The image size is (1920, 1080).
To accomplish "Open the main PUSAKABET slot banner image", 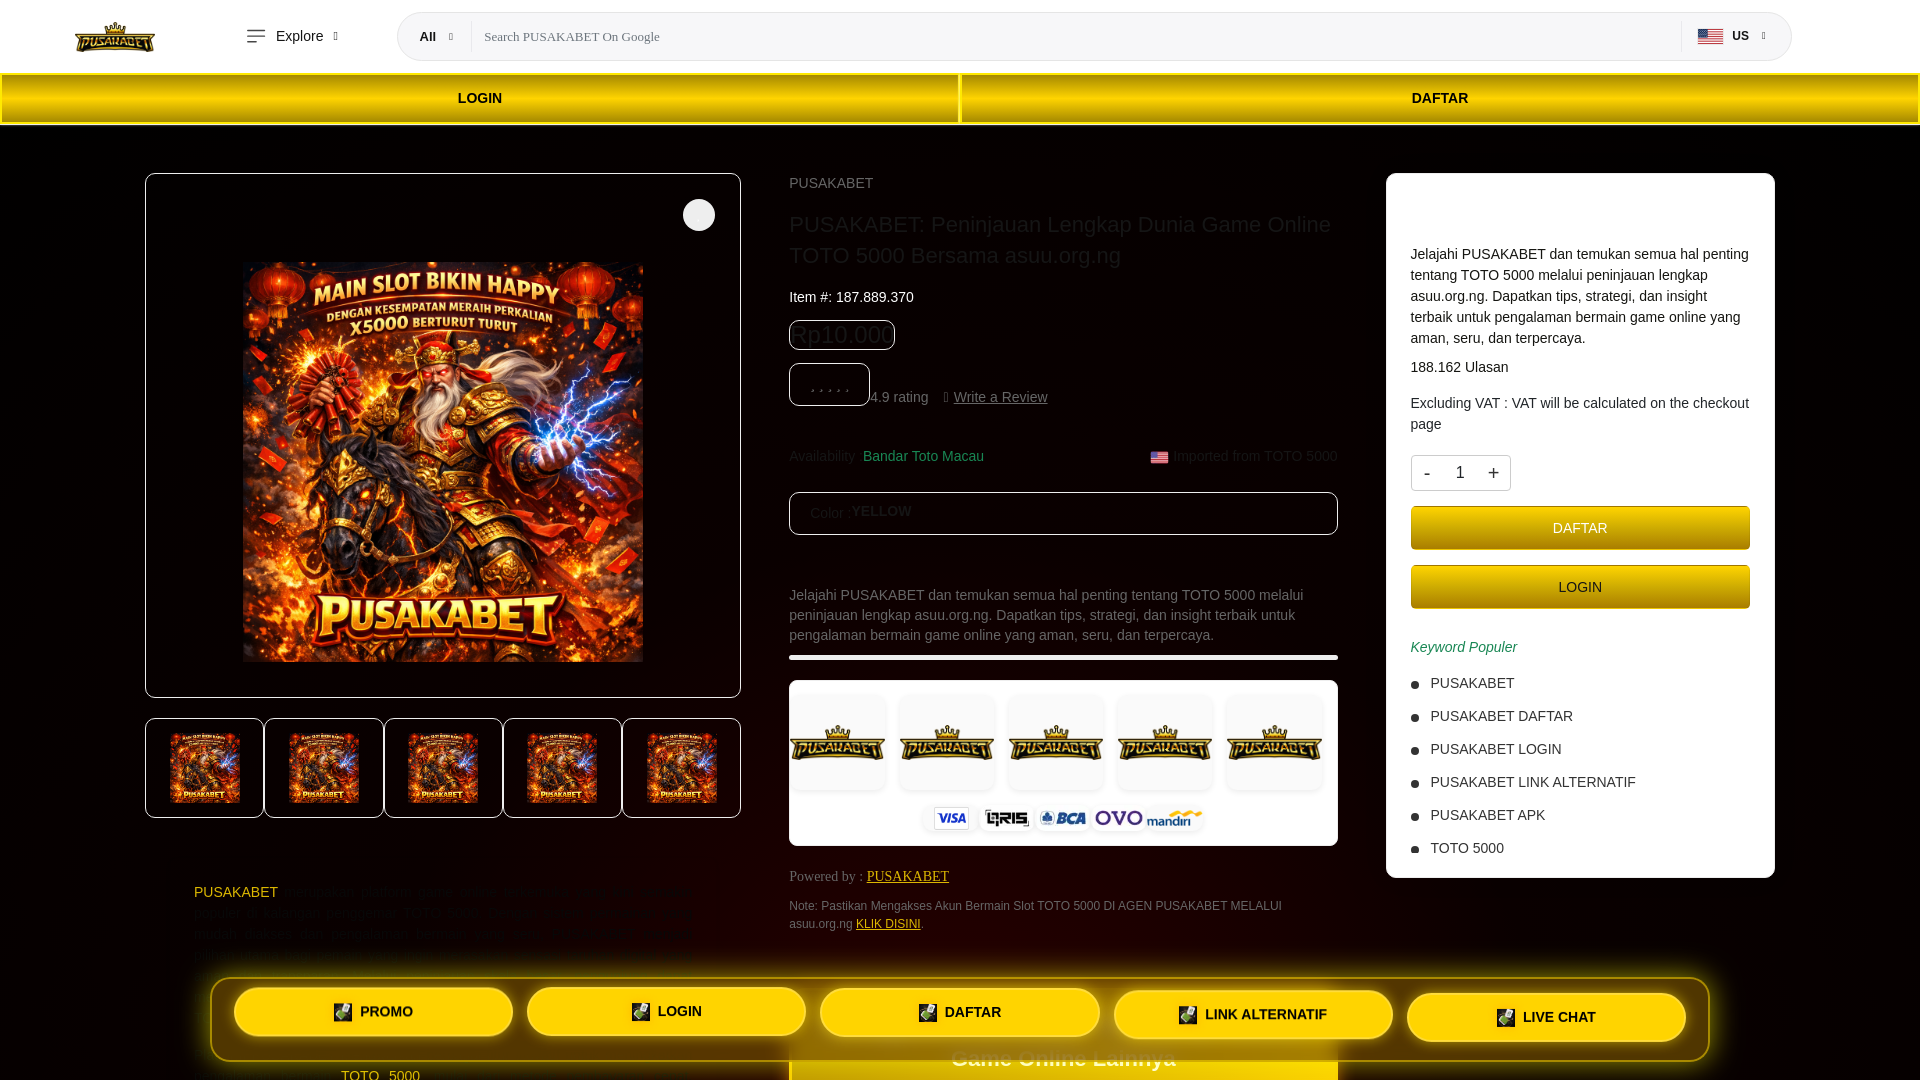I will [443, 462].
